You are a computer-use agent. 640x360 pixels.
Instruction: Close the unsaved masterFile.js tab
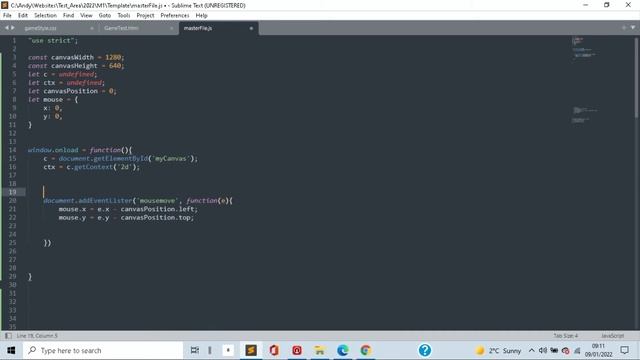(251, 28)
